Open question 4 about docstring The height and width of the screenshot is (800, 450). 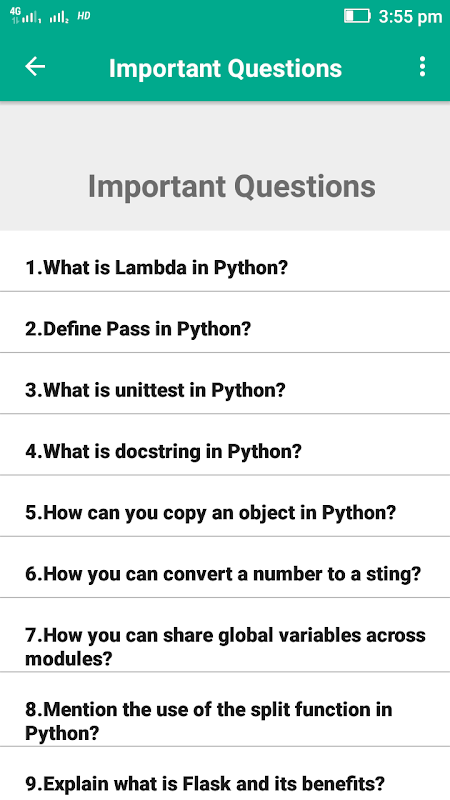[x=225, y=451]
